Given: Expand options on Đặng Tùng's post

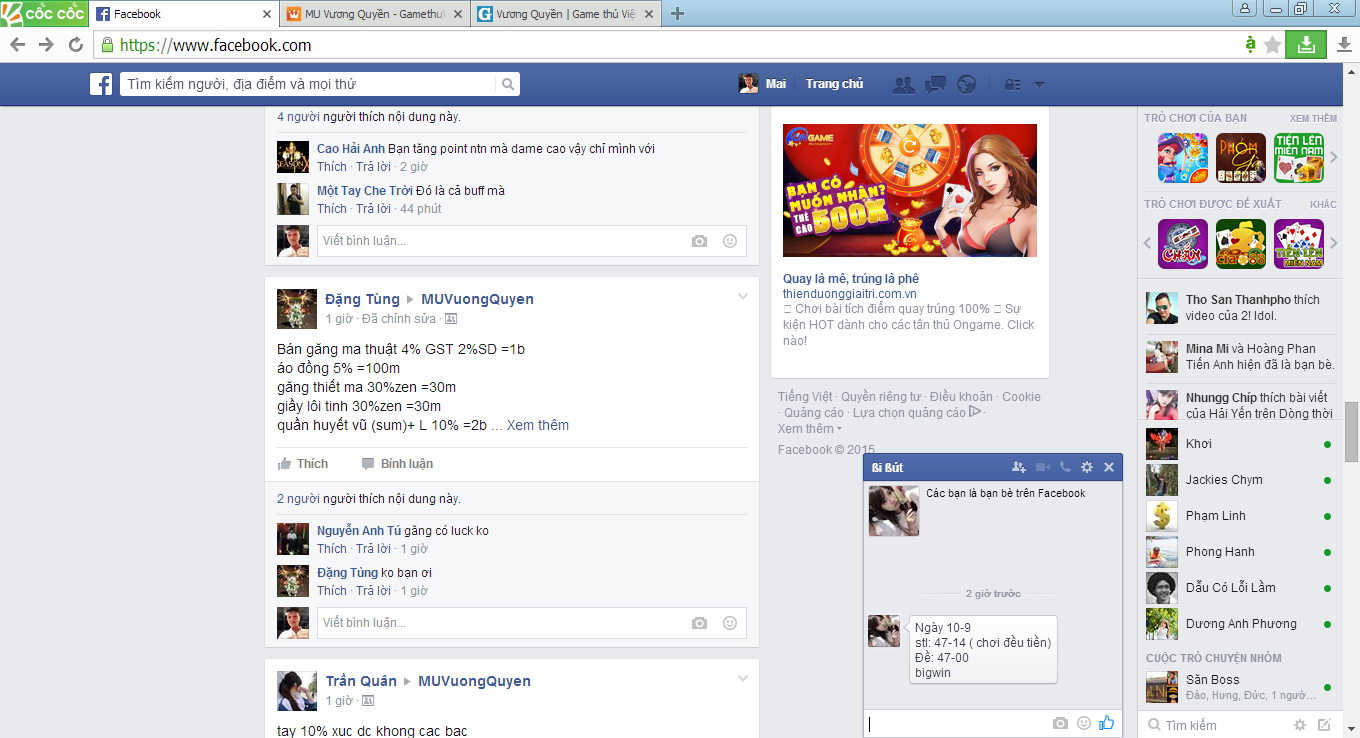Looking at the screenshot, I should [742, 296].
